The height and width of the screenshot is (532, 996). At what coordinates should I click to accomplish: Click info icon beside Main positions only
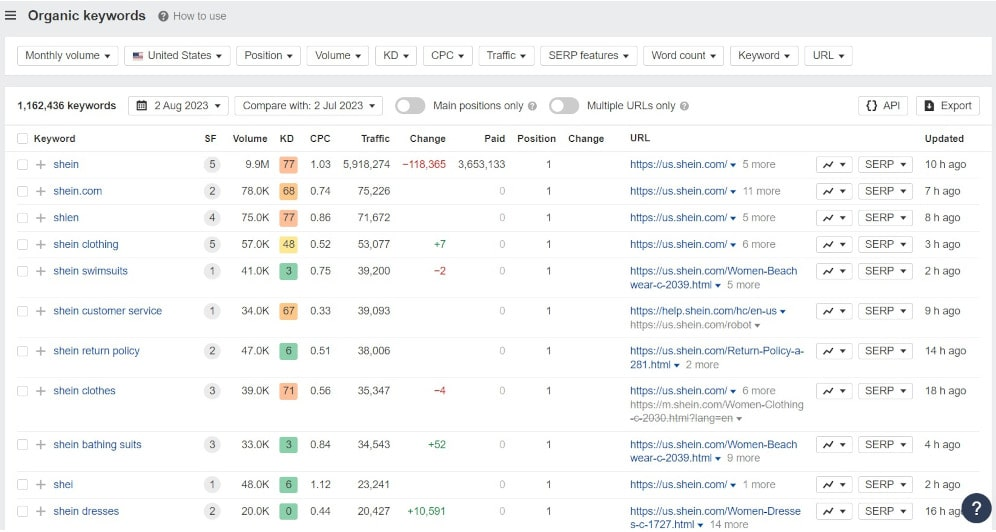tap(532, 106)
